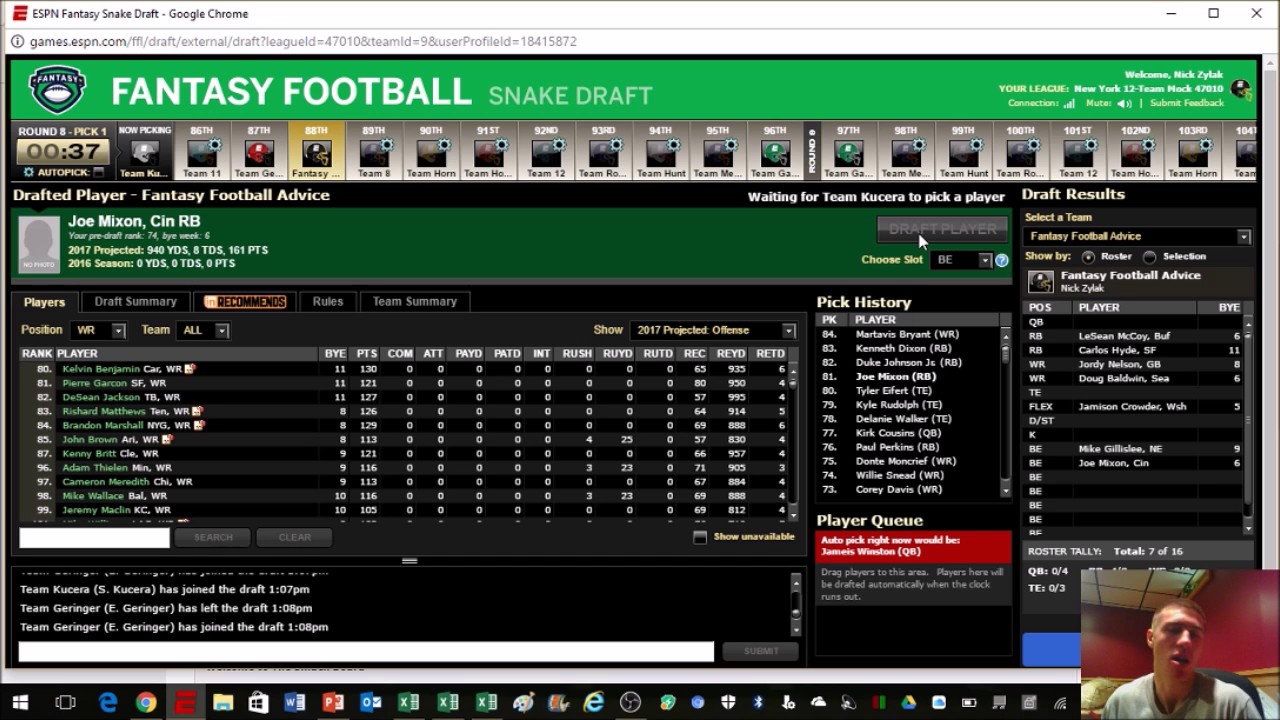Click the 94th pick Team Hunt helmet
1280x720 pixels.
click(660, 153)
